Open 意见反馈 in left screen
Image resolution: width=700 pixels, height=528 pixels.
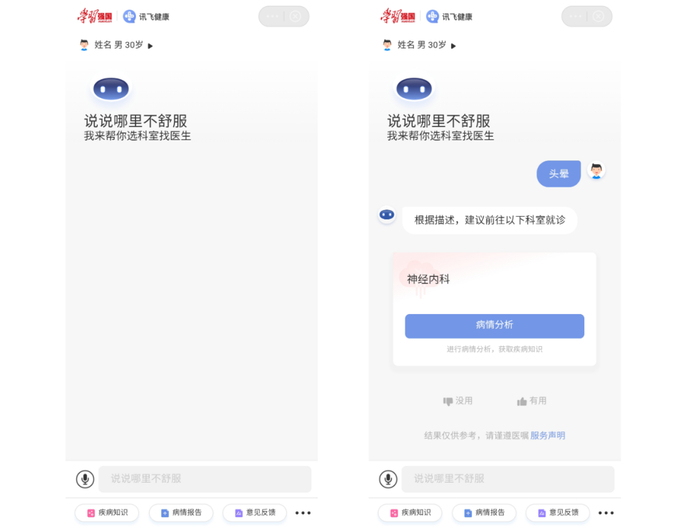[x=255, y=512]
